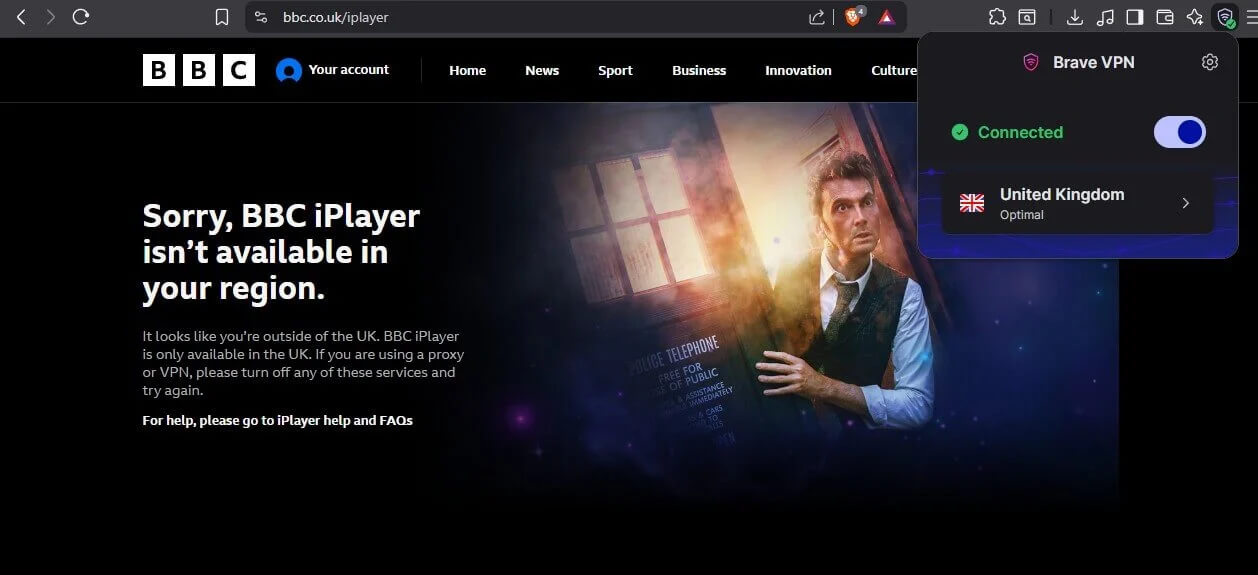Open the News section of BBC

[542, 70]
